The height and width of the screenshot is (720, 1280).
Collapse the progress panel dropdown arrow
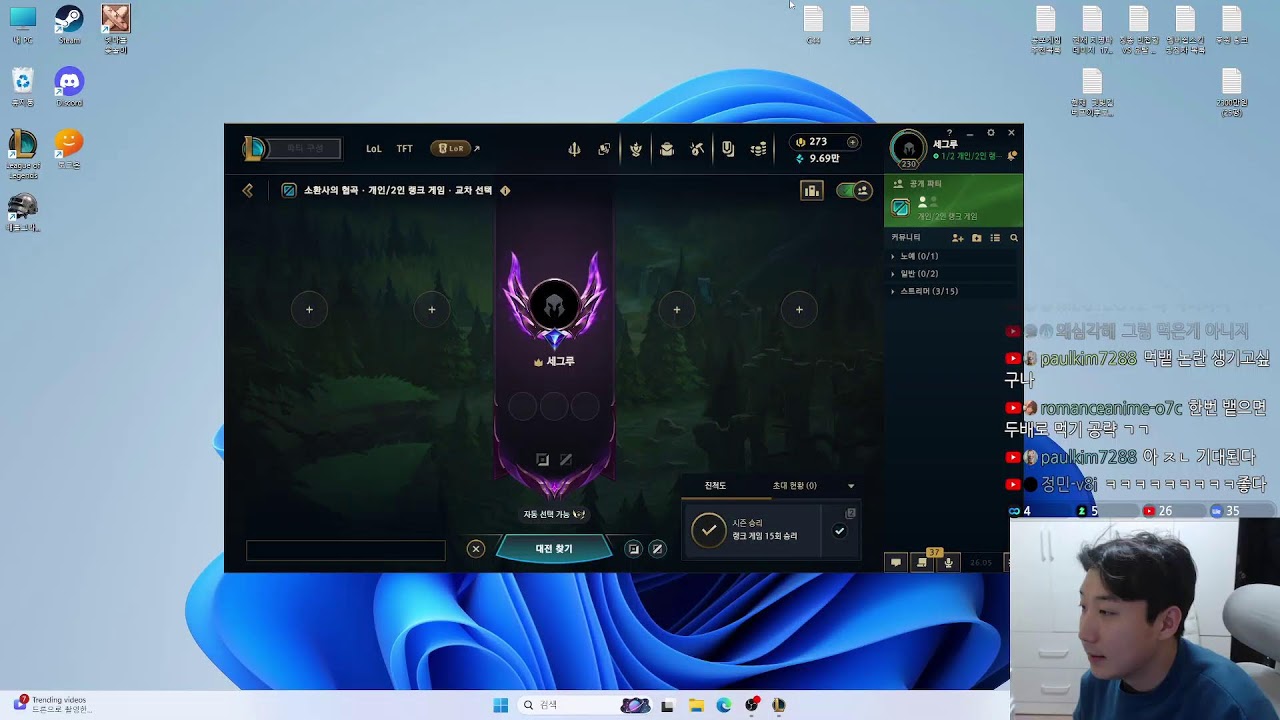851,486
